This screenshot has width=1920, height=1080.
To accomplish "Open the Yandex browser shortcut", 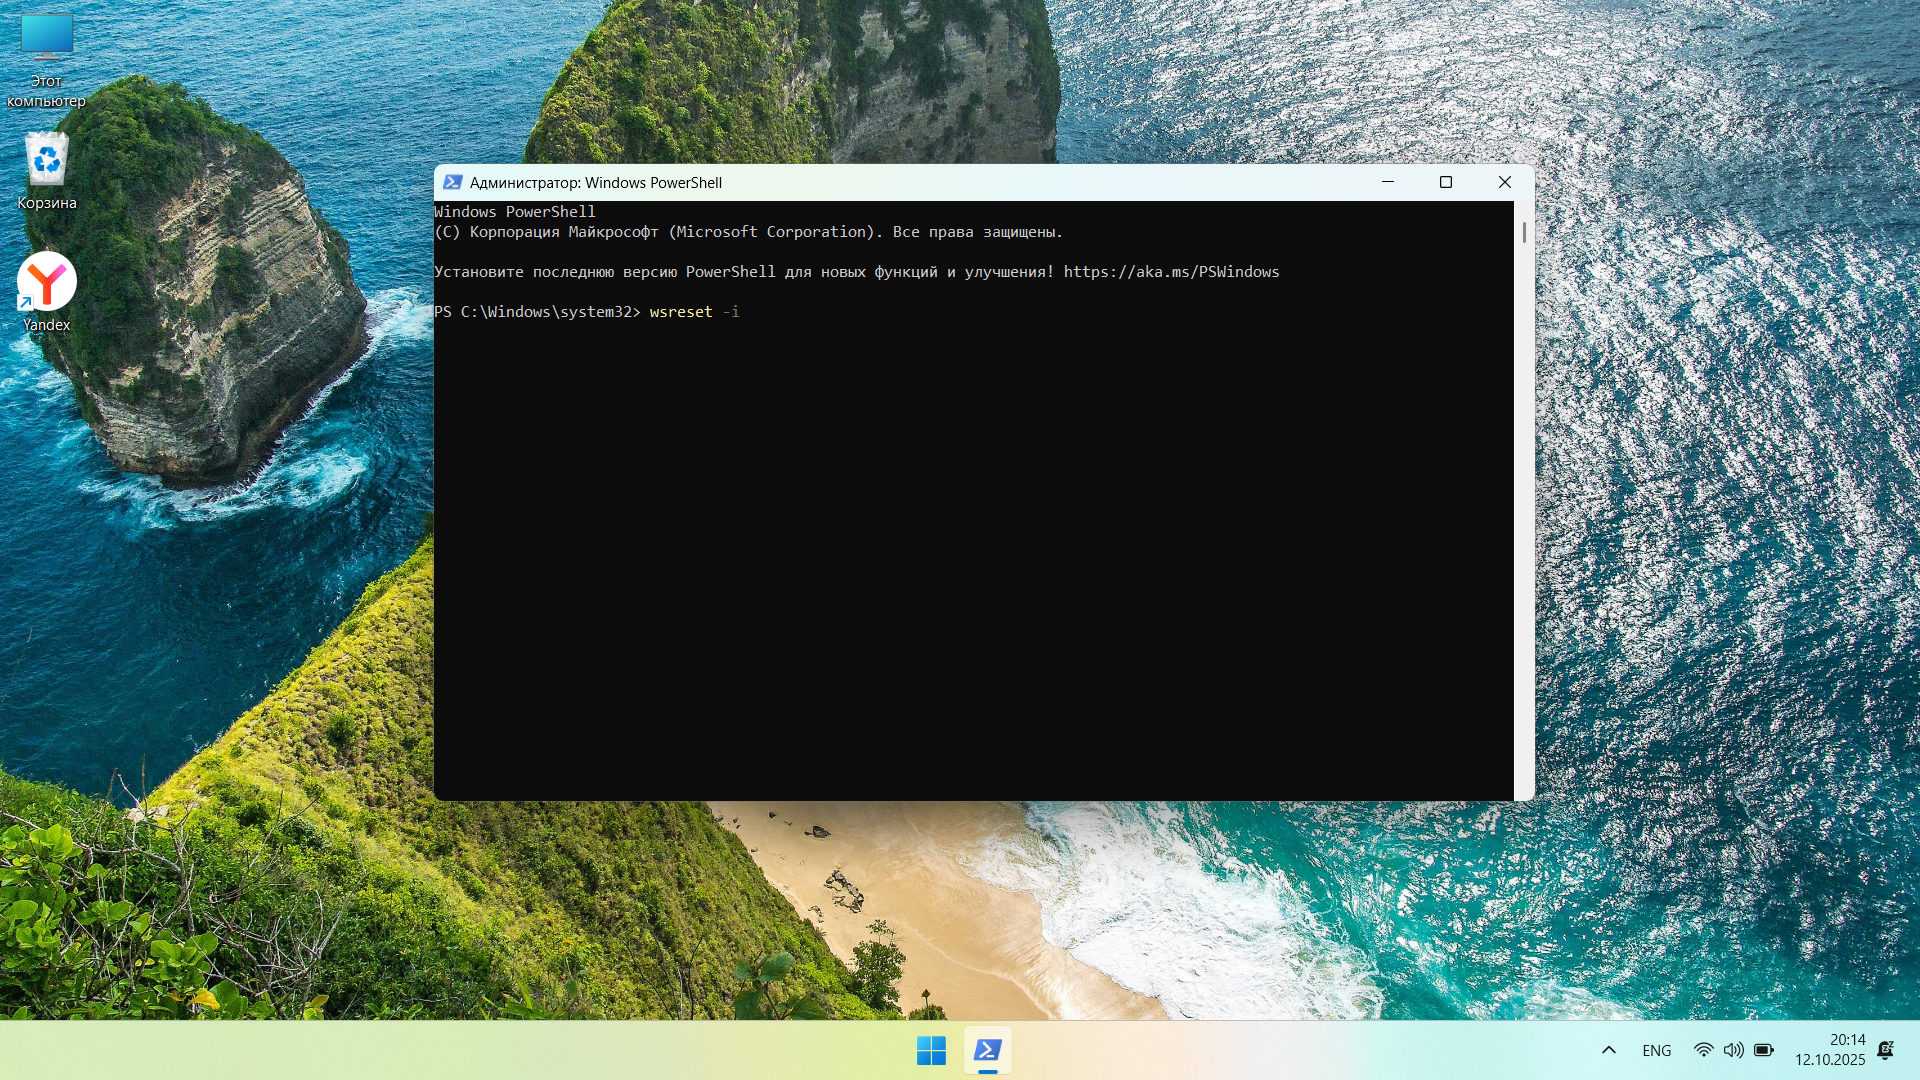I will 46,282.
